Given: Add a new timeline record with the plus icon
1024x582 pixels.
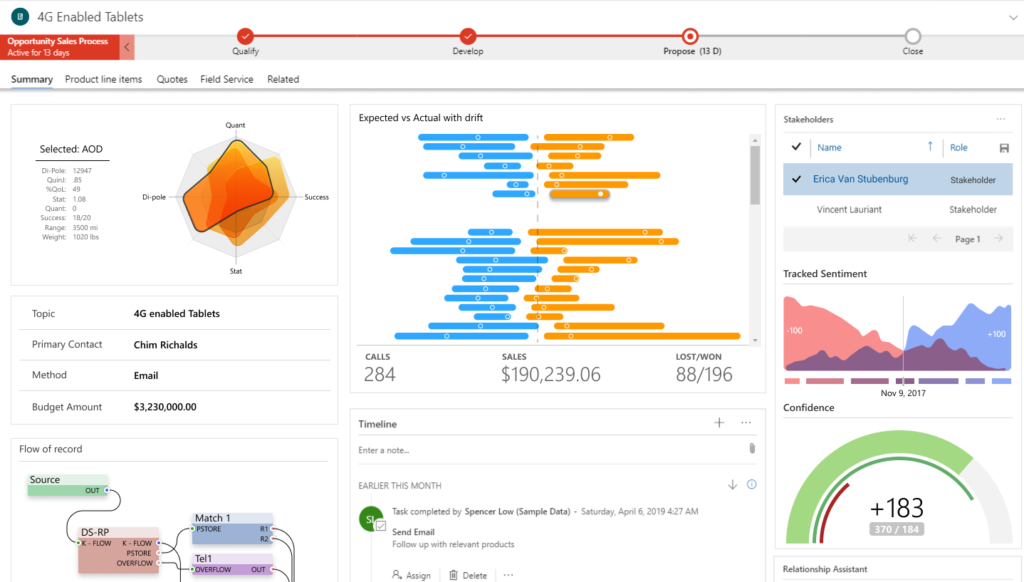Looking at the screenshot, I should (x=719, y=423).
